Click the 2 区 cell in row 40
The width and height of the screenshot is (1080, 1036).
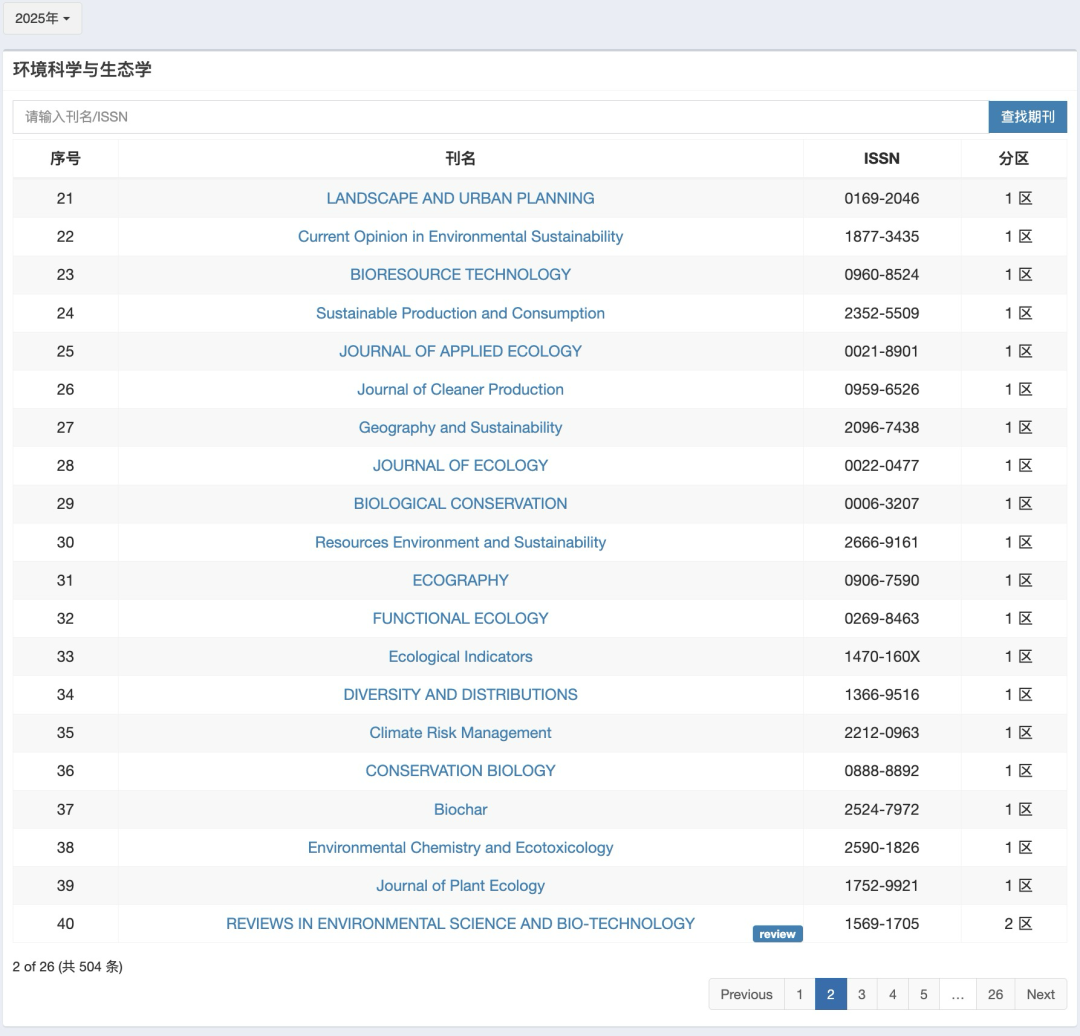pyautogui.click(x=1014, y=924)
